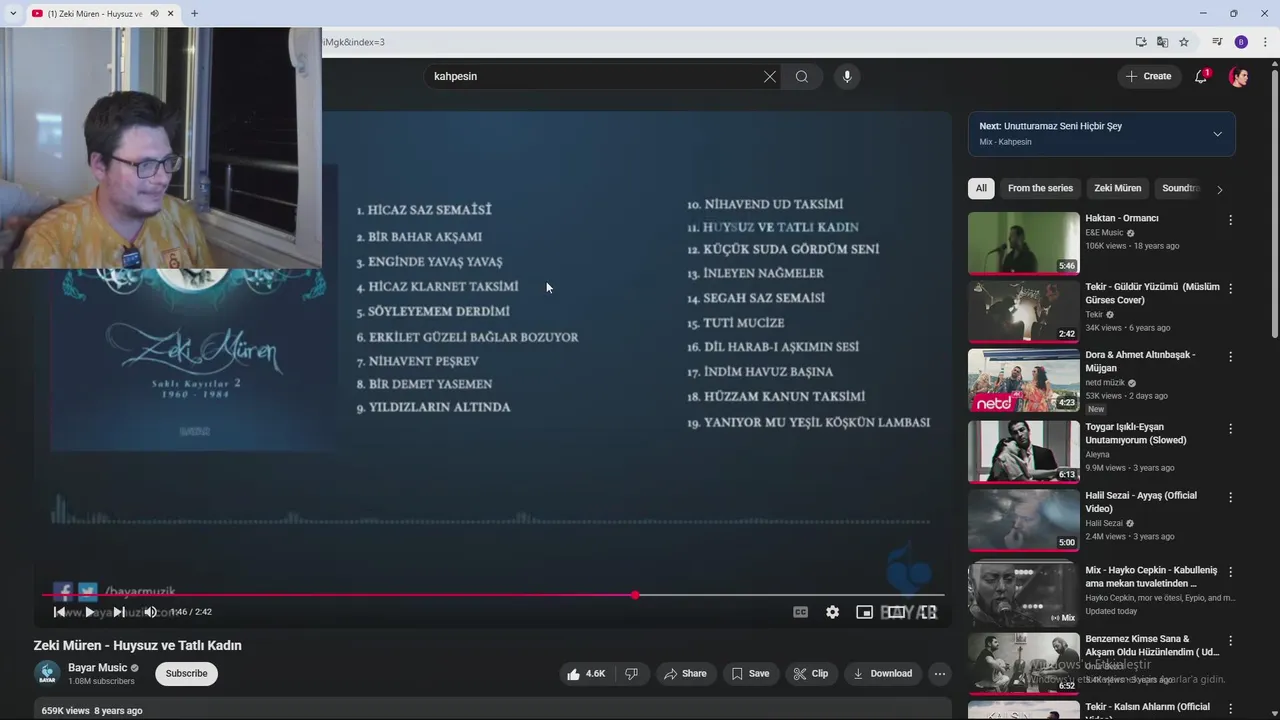1280x720 pixels.
Task: Share this video
Action: 685,674
